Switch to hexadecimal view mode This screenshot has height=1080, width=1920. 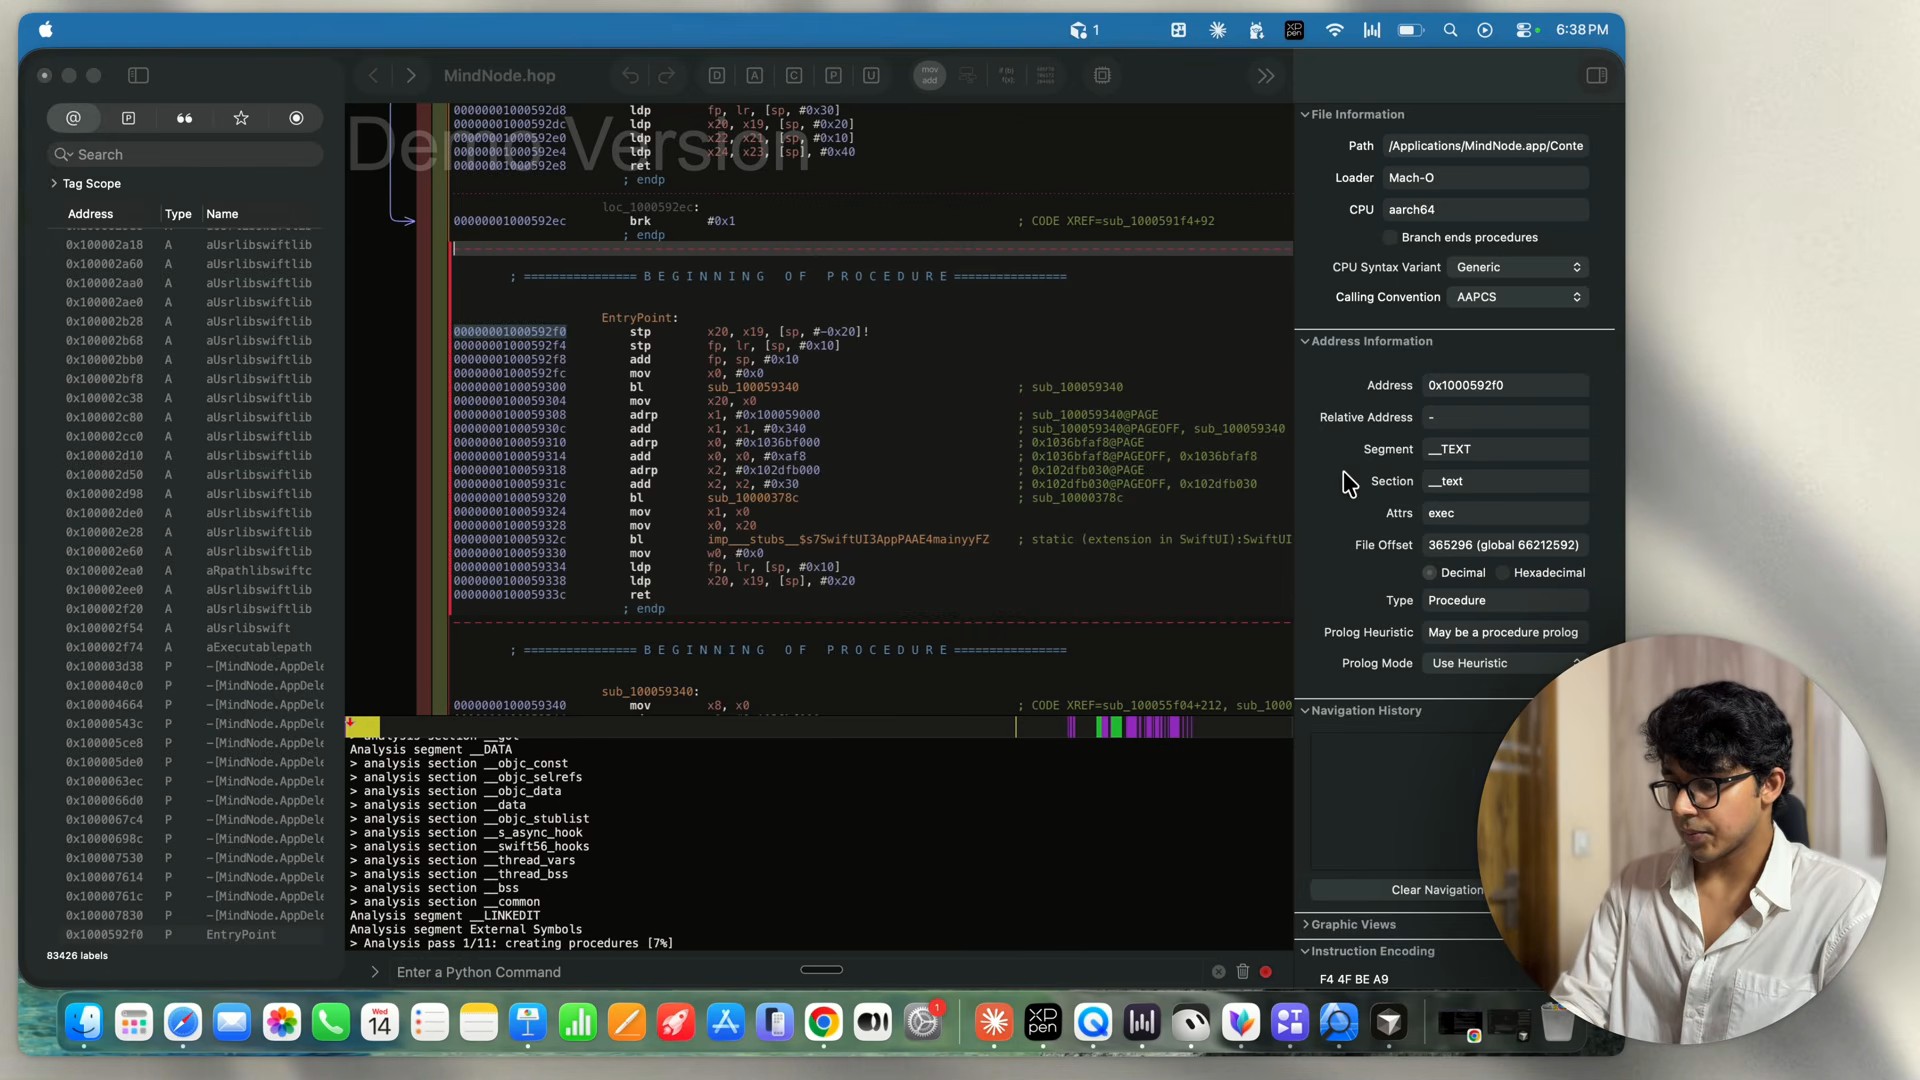pos(1045,75)
